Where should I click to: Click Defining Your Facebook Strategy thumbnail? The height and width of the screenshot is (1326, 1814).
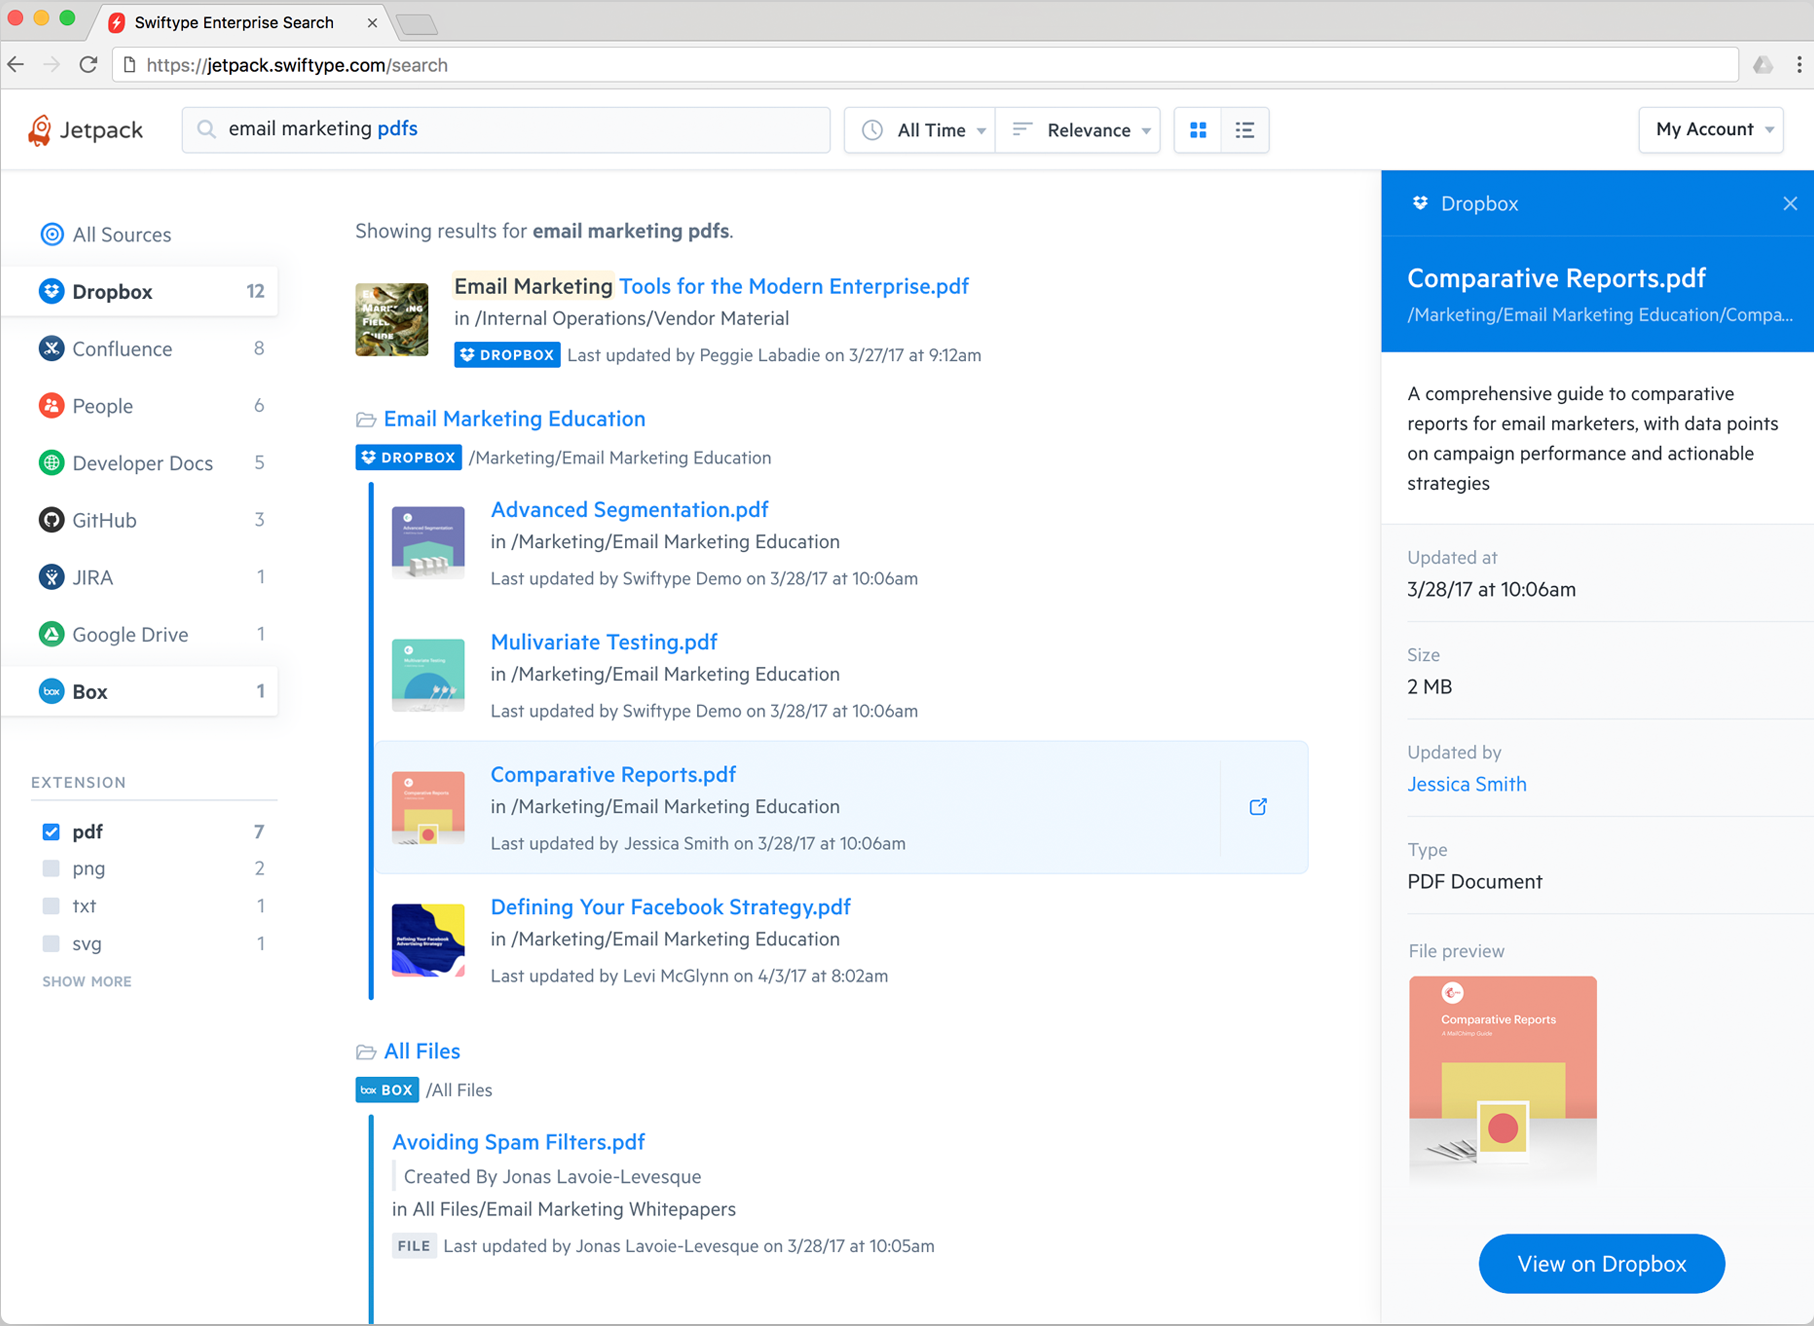pos(428,940)
